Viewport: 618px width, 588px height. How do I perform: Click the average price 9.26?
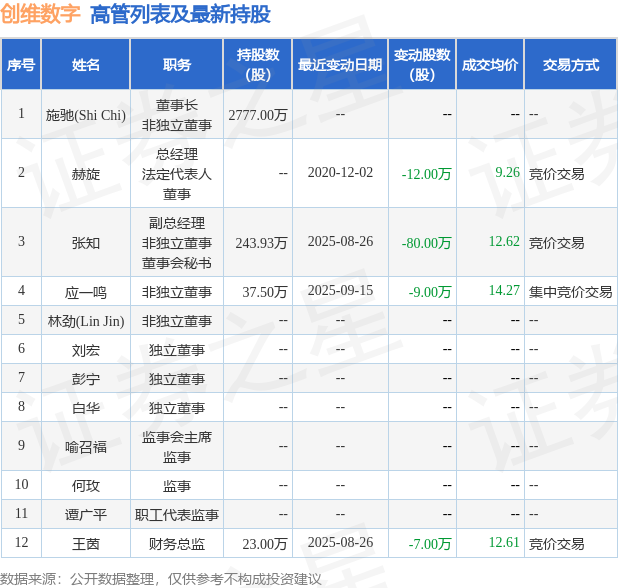point(507,172)
